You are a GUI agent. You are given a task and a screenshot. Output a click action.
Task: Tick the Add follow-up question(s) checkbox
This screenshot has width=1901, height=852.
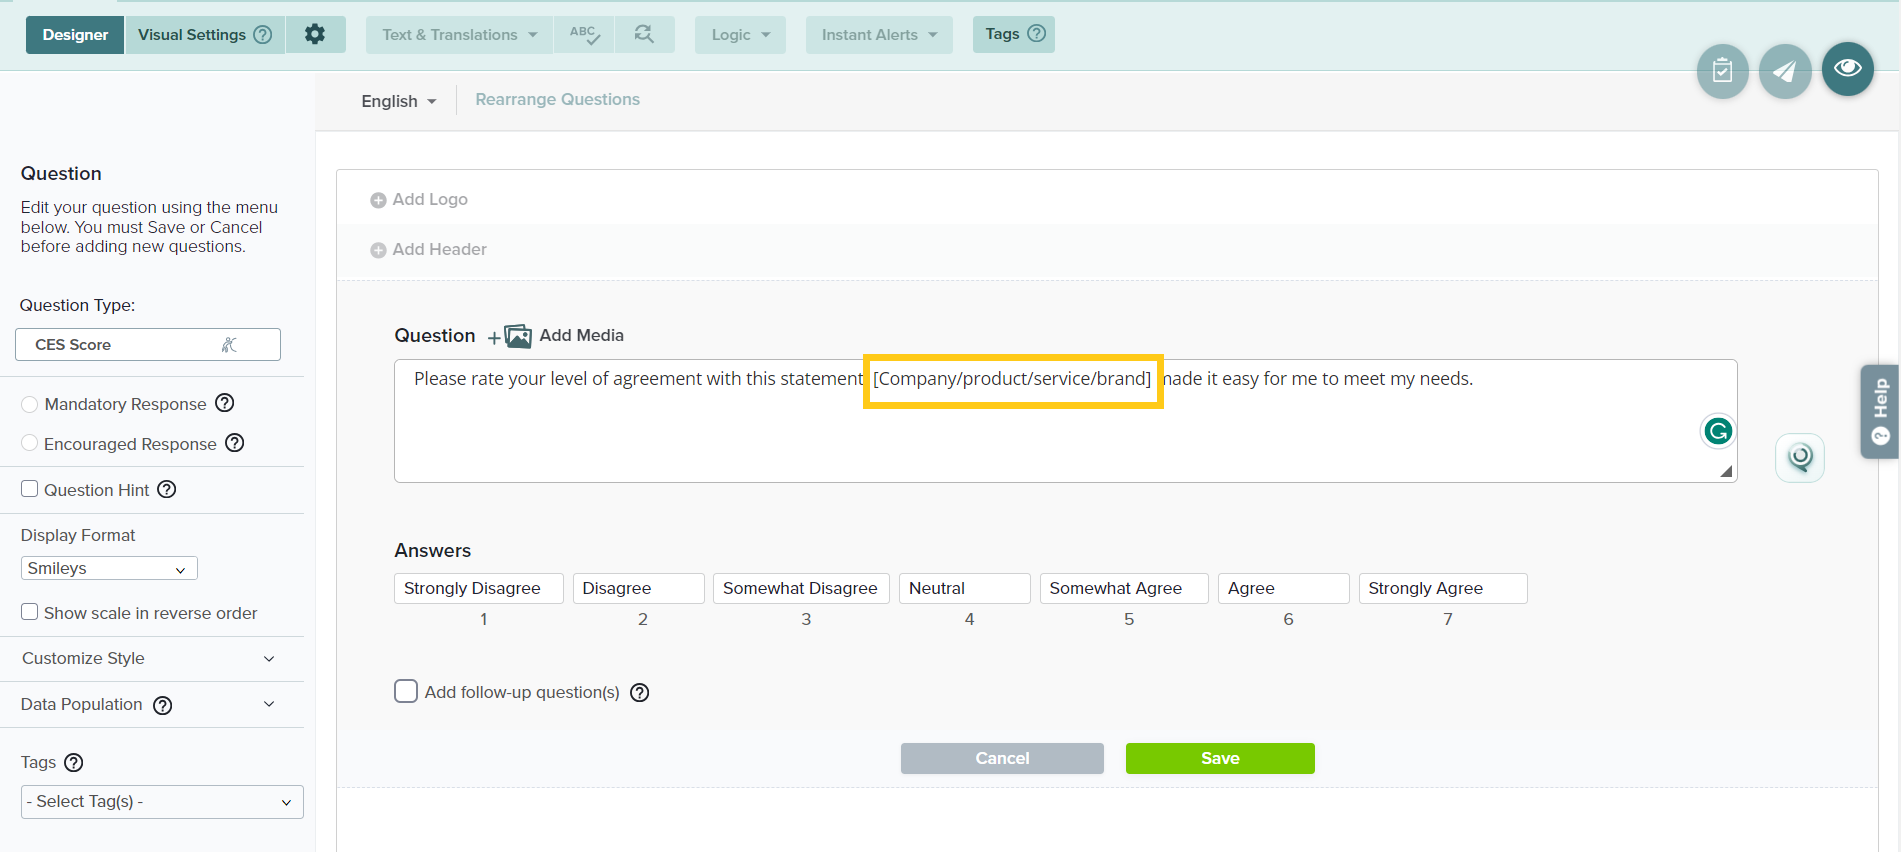(406, 692)
